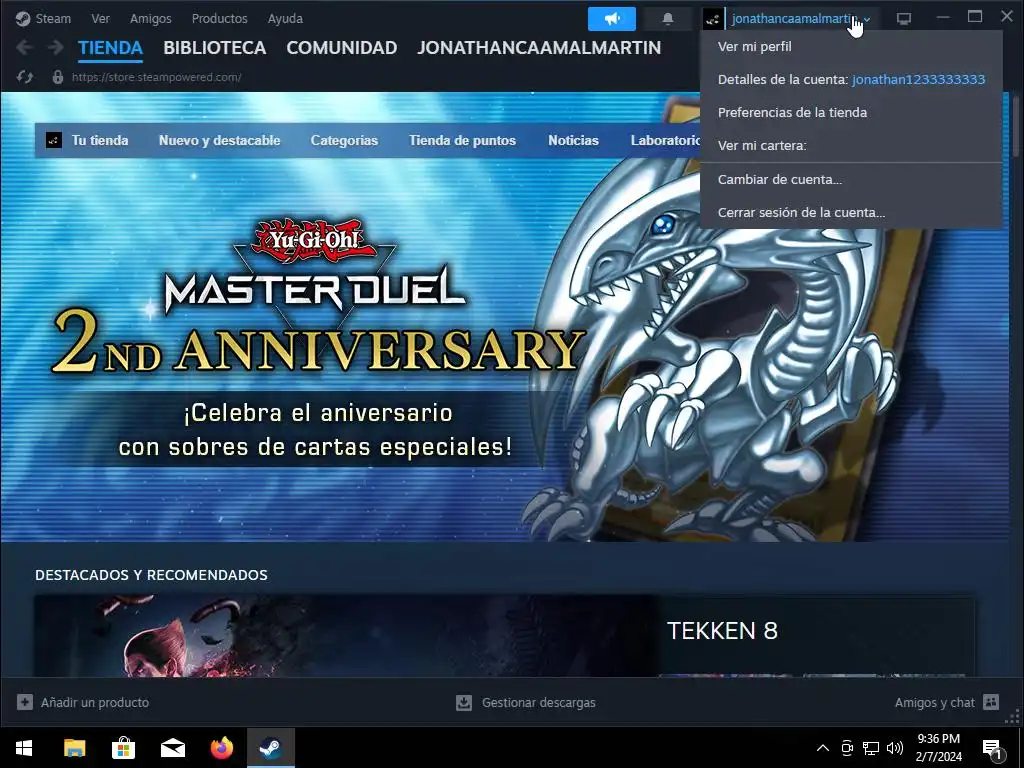Image resolution: width=1024 pixels, height=768 pixels.
Task: Open the Amigos menu
Action: (x=150, y=18)
